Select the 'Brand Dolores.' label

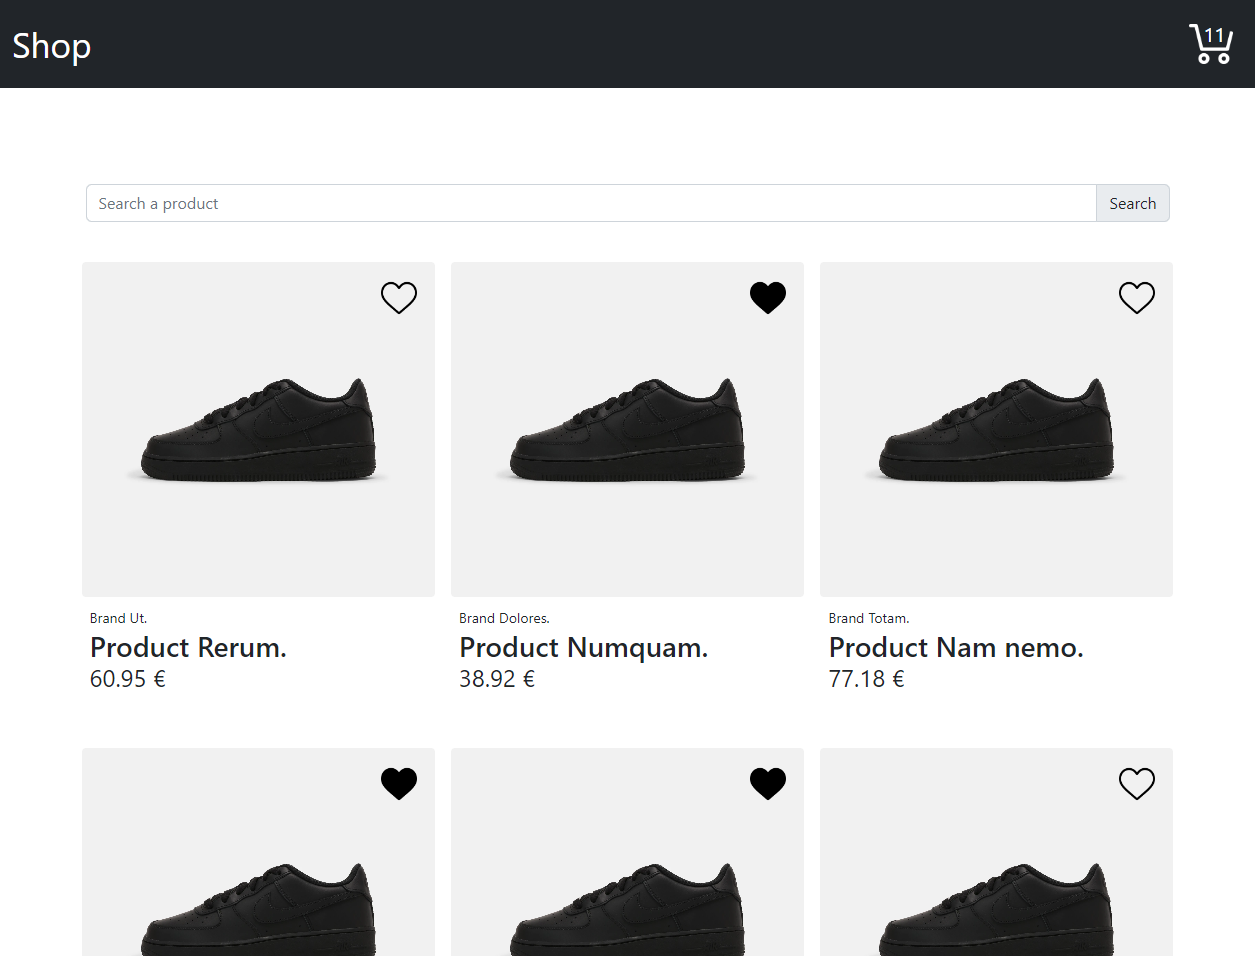pyautogui.click(x=504, y=618)
